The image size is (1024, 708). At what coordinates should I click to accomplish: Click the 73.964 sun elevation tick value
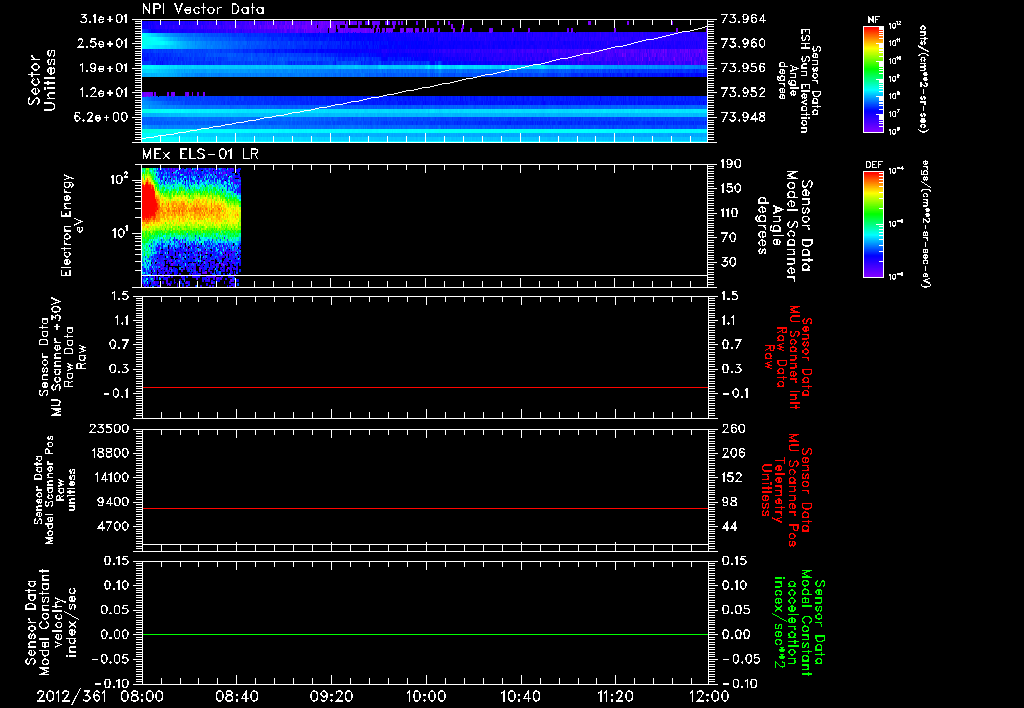[743, 18]
